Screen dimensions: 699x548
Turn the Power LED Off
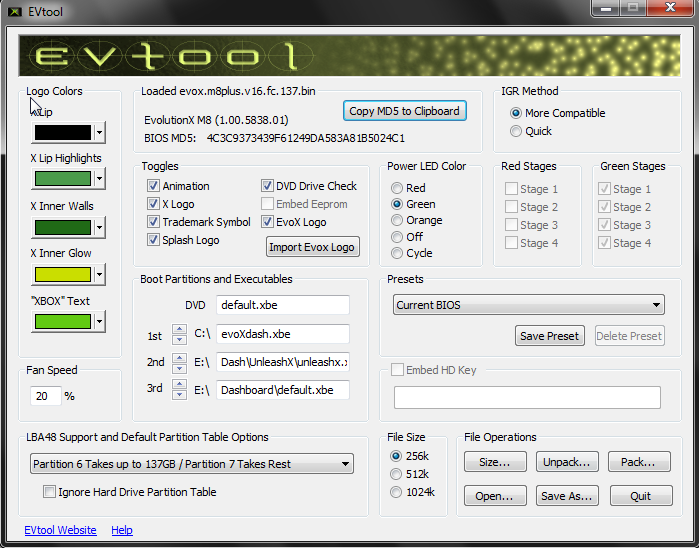coord(397,237)
